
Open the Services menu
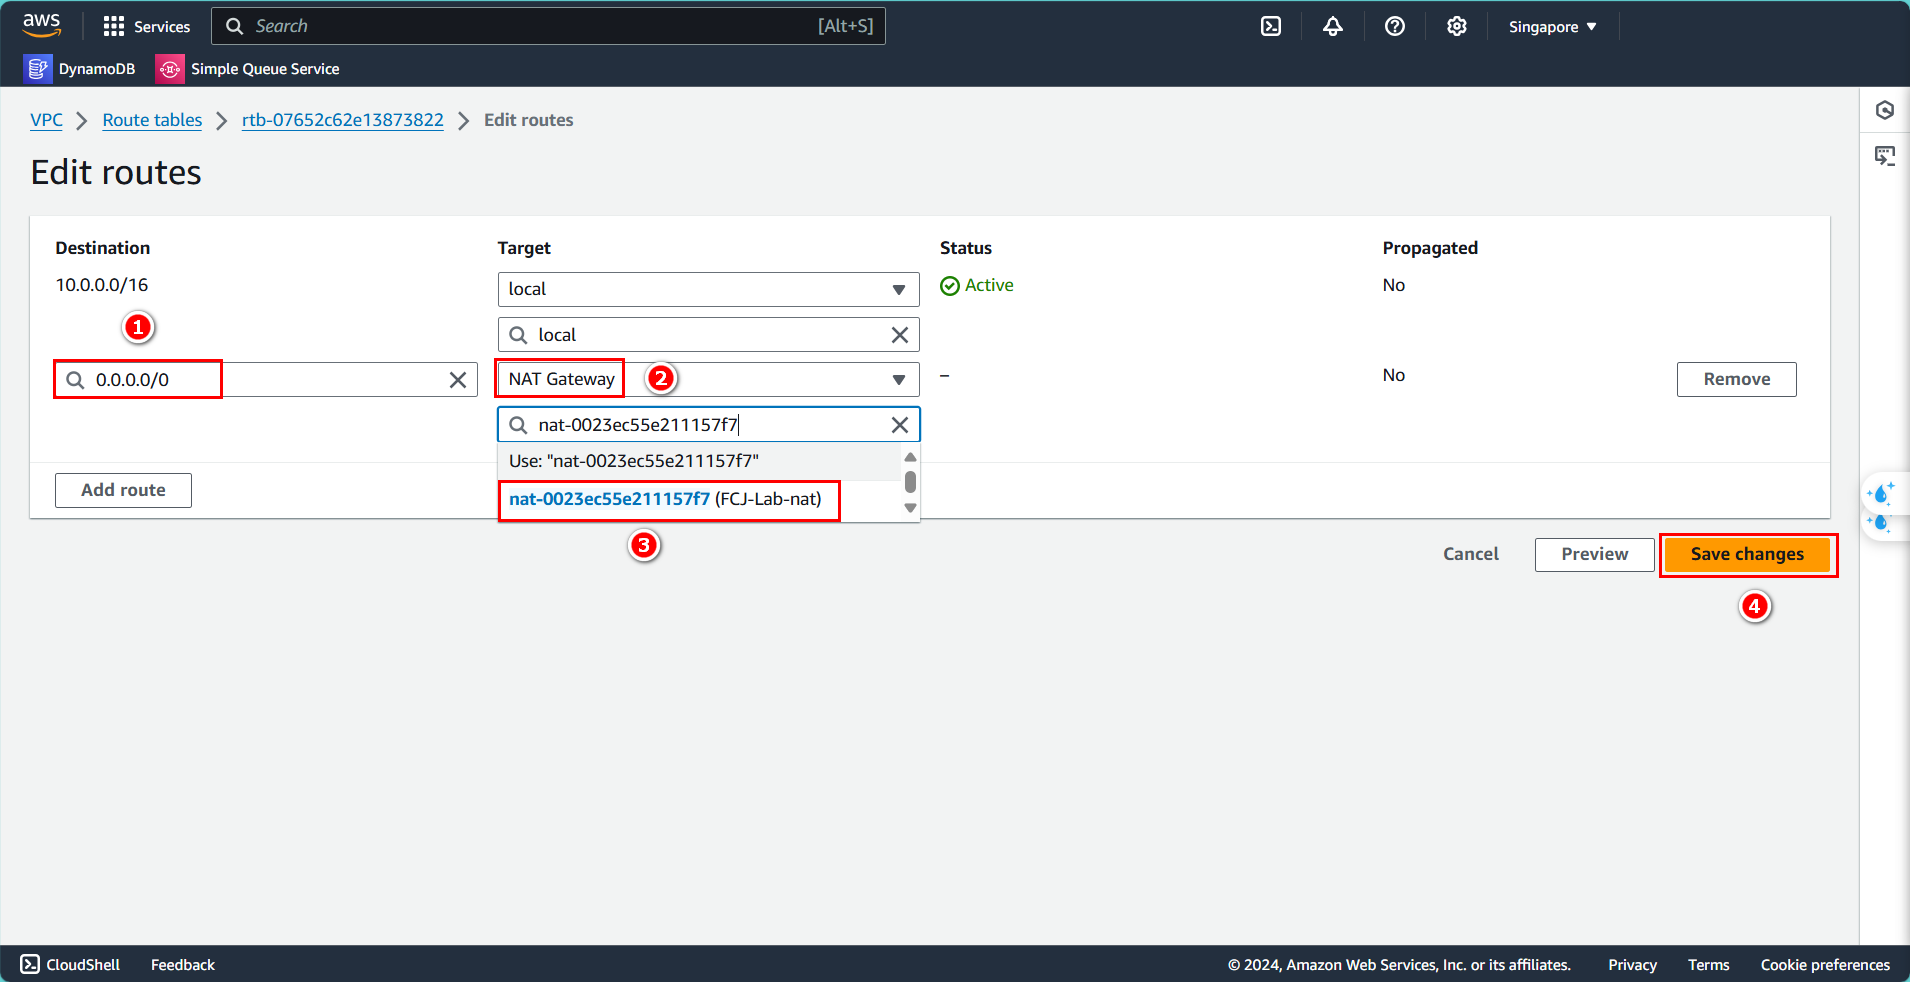point(147,26)
